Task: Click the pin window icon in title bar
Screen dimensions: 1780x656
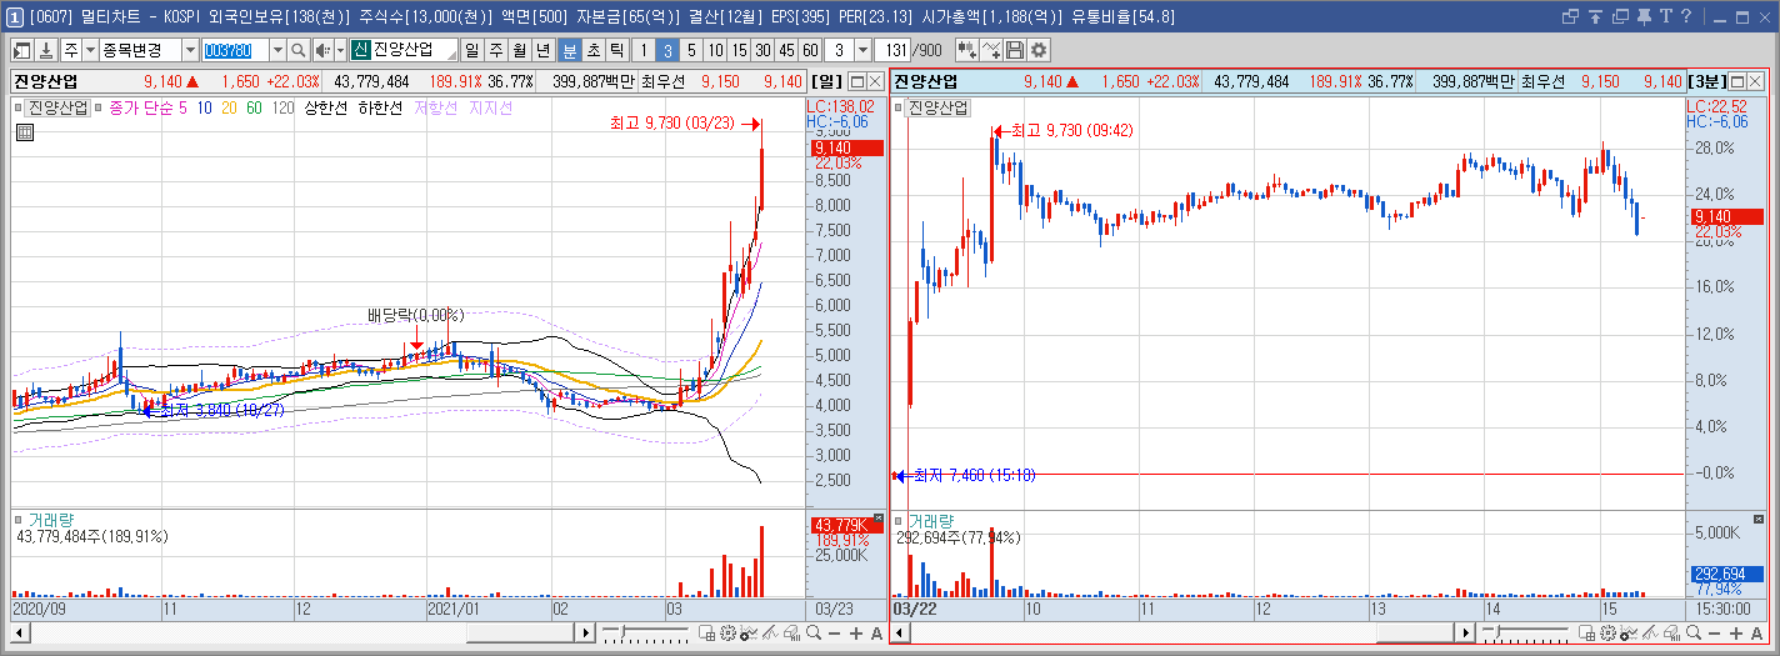Action: coord(1644,17)
